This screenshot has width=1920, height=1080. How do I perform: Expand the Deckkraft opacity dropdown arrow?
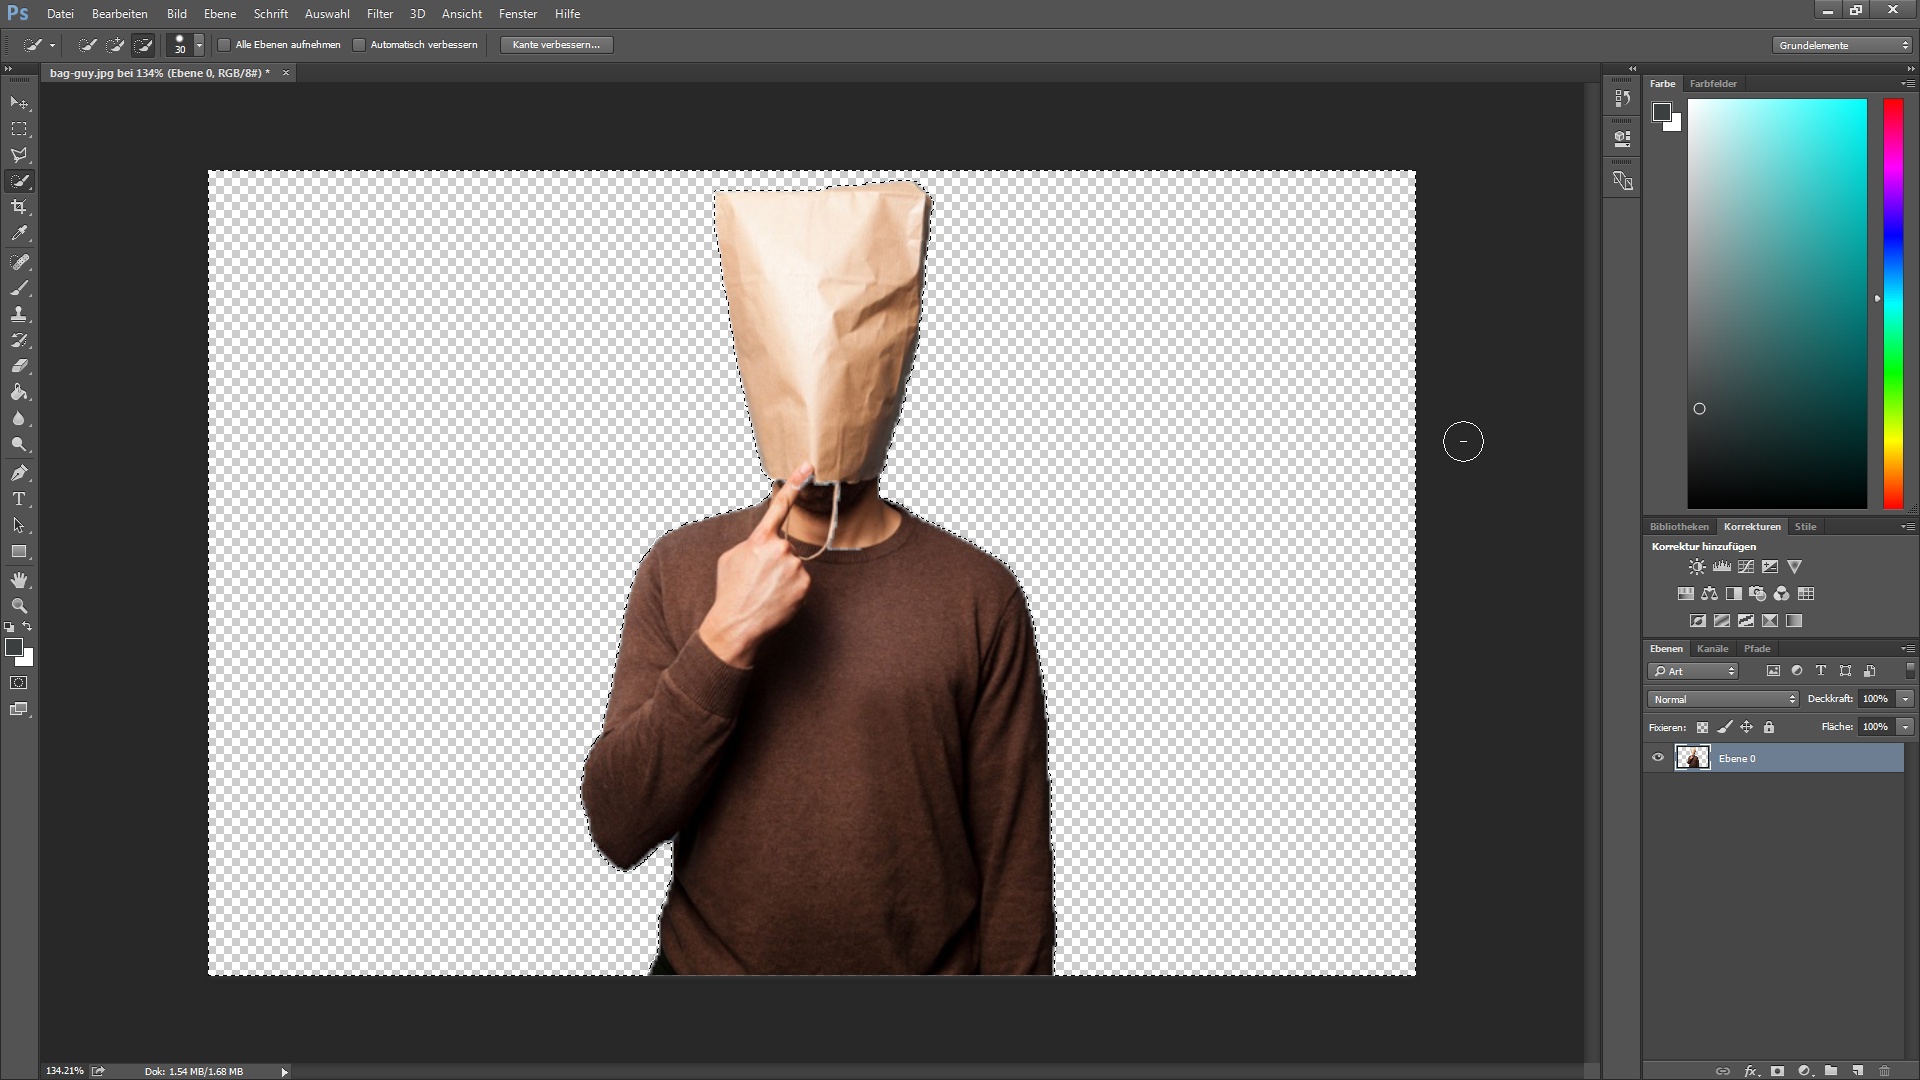[x=1906, y=699]
